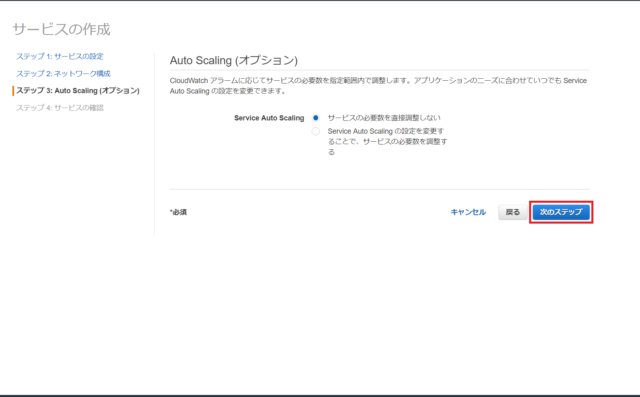Proceed with the 次のステップ button
The image size is (640, 397).
click(561, 212)
